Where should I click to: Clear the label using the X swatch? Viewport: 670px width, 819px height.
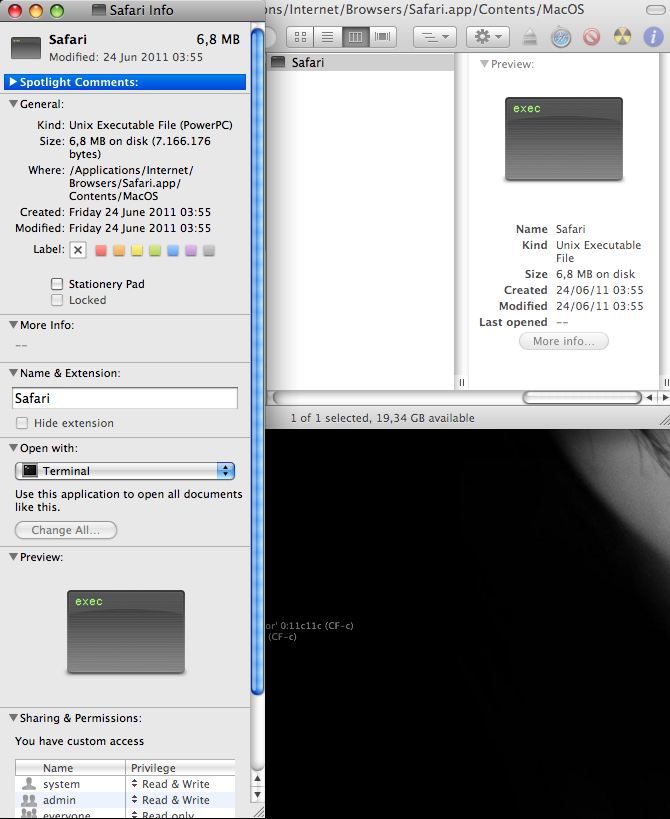[78, 250]
